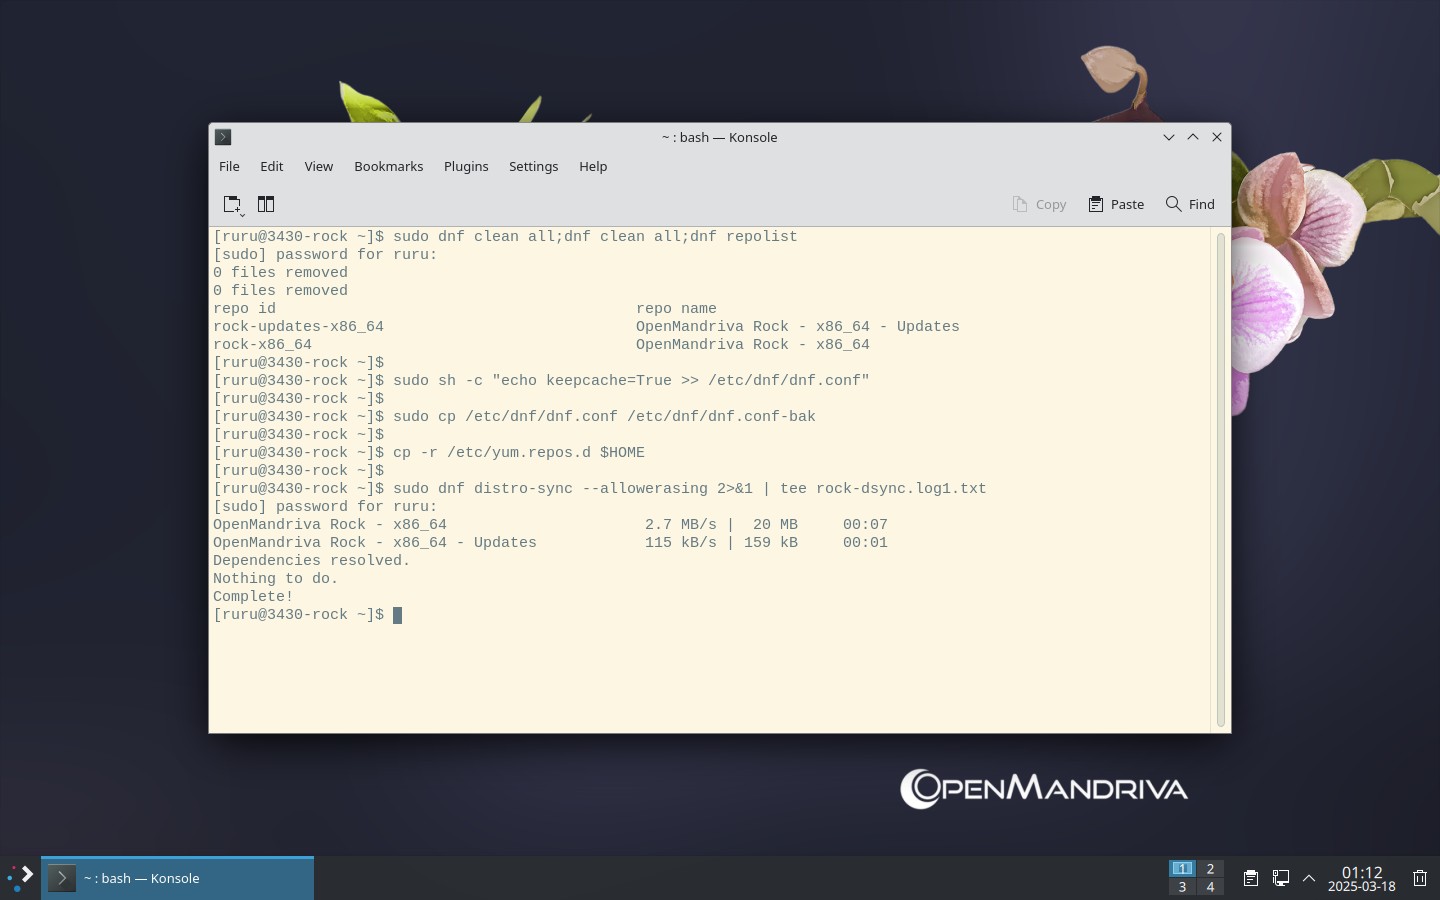This screenshot has width=1440, height=900.
Task: Click the Konsole icon in the title bar
Action: (x=223, y=137)
